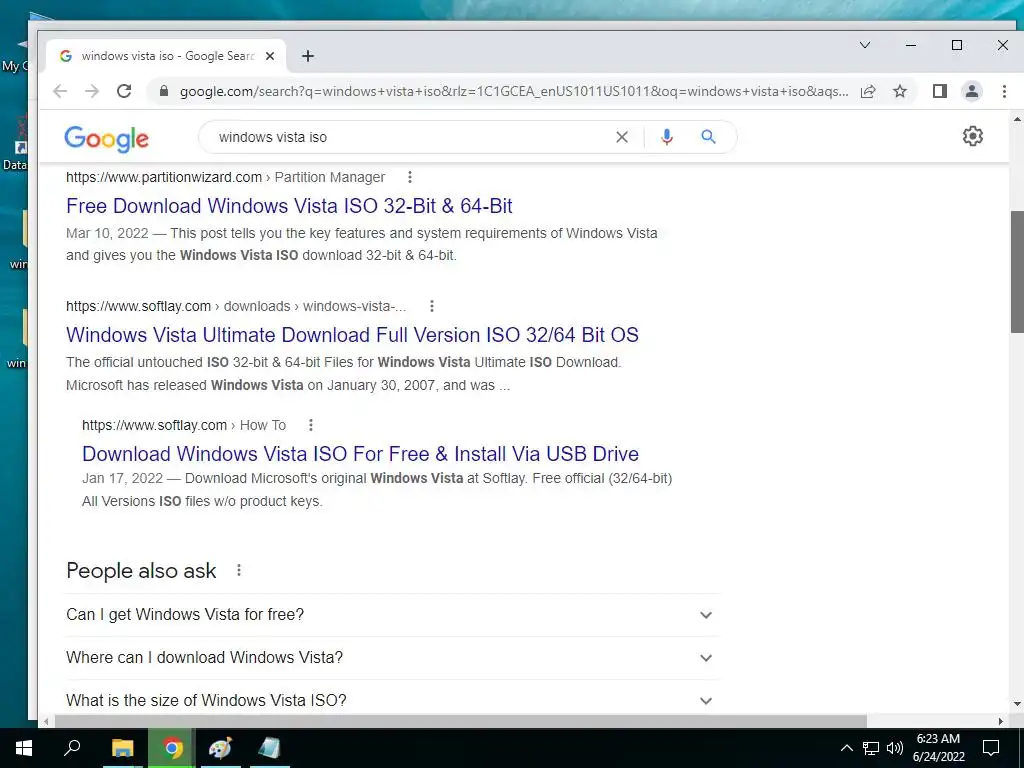This screenshot has height=768, width=1024.
Task: Click the padlock site info icon
Action: click(164, 91)
